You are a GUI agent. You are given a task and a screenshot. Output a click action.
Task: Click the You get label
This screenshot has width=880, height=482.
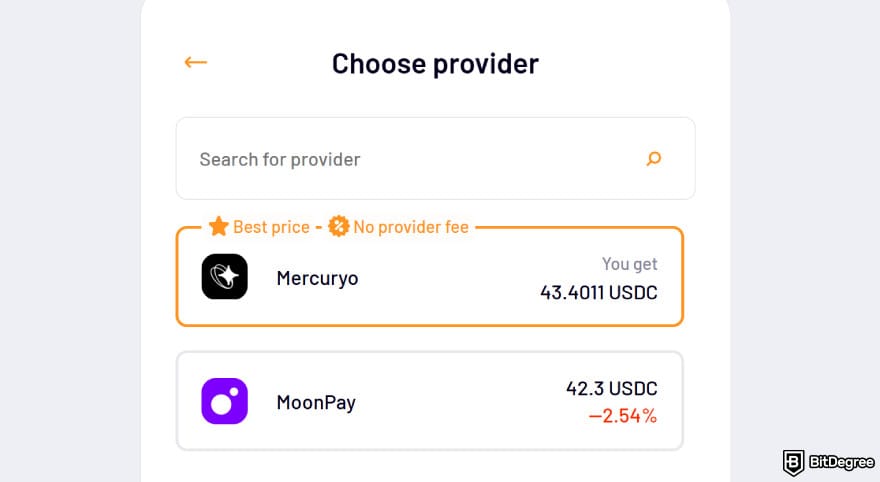pyautogui.click(x=629, y=264)
